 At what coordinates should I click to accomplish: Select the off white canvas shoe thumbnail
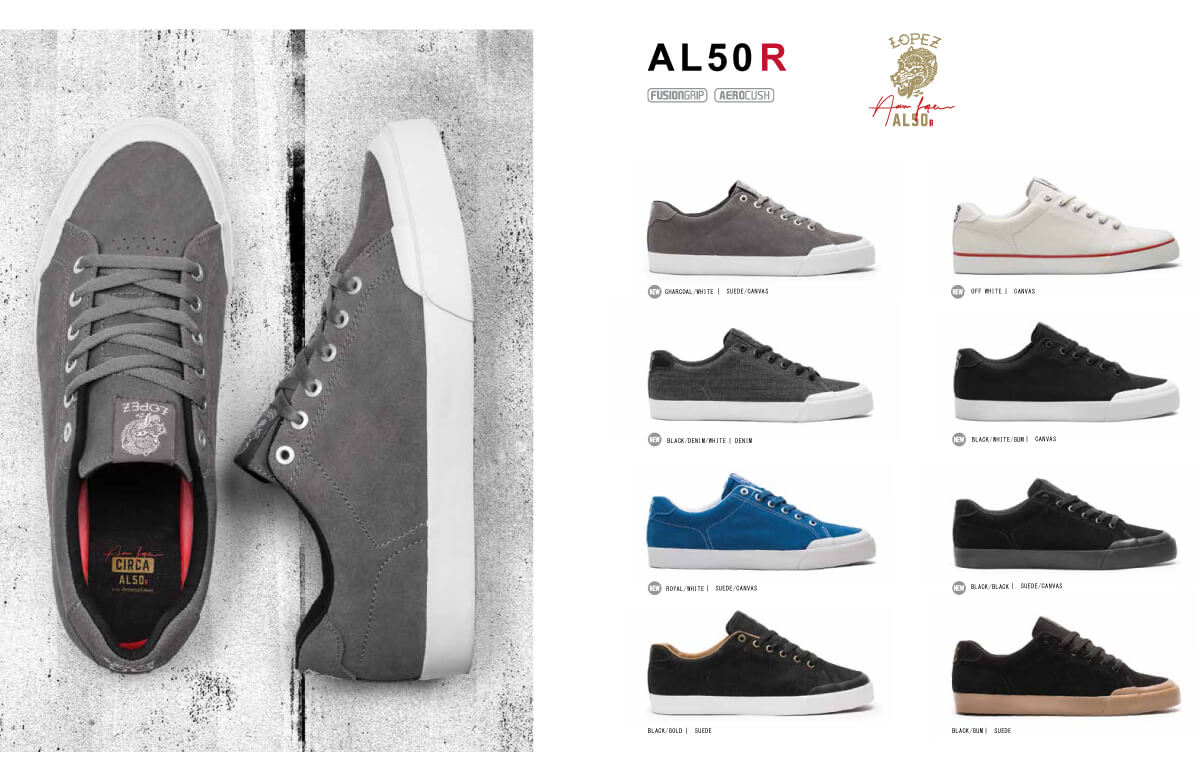[1065, 226]
